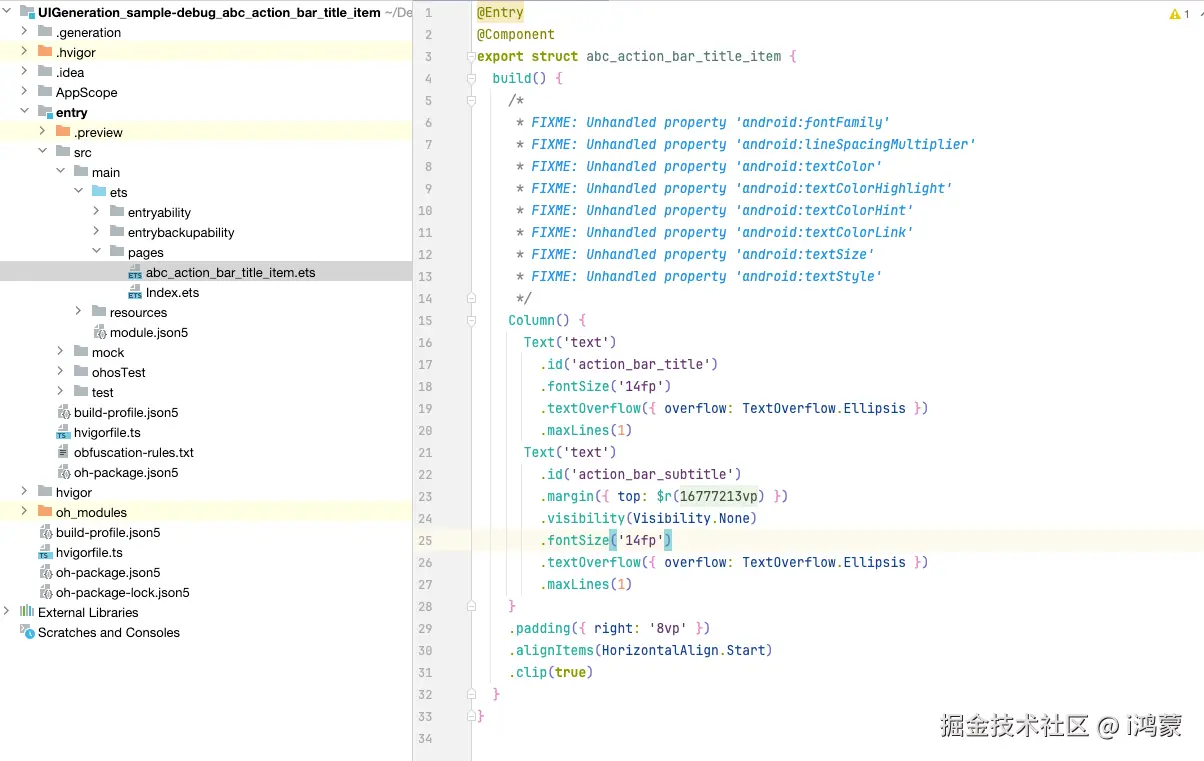Click the warning count number 1
Image resolution: width=1204 pixels, height=761 pixels.
coord(1186,14)
